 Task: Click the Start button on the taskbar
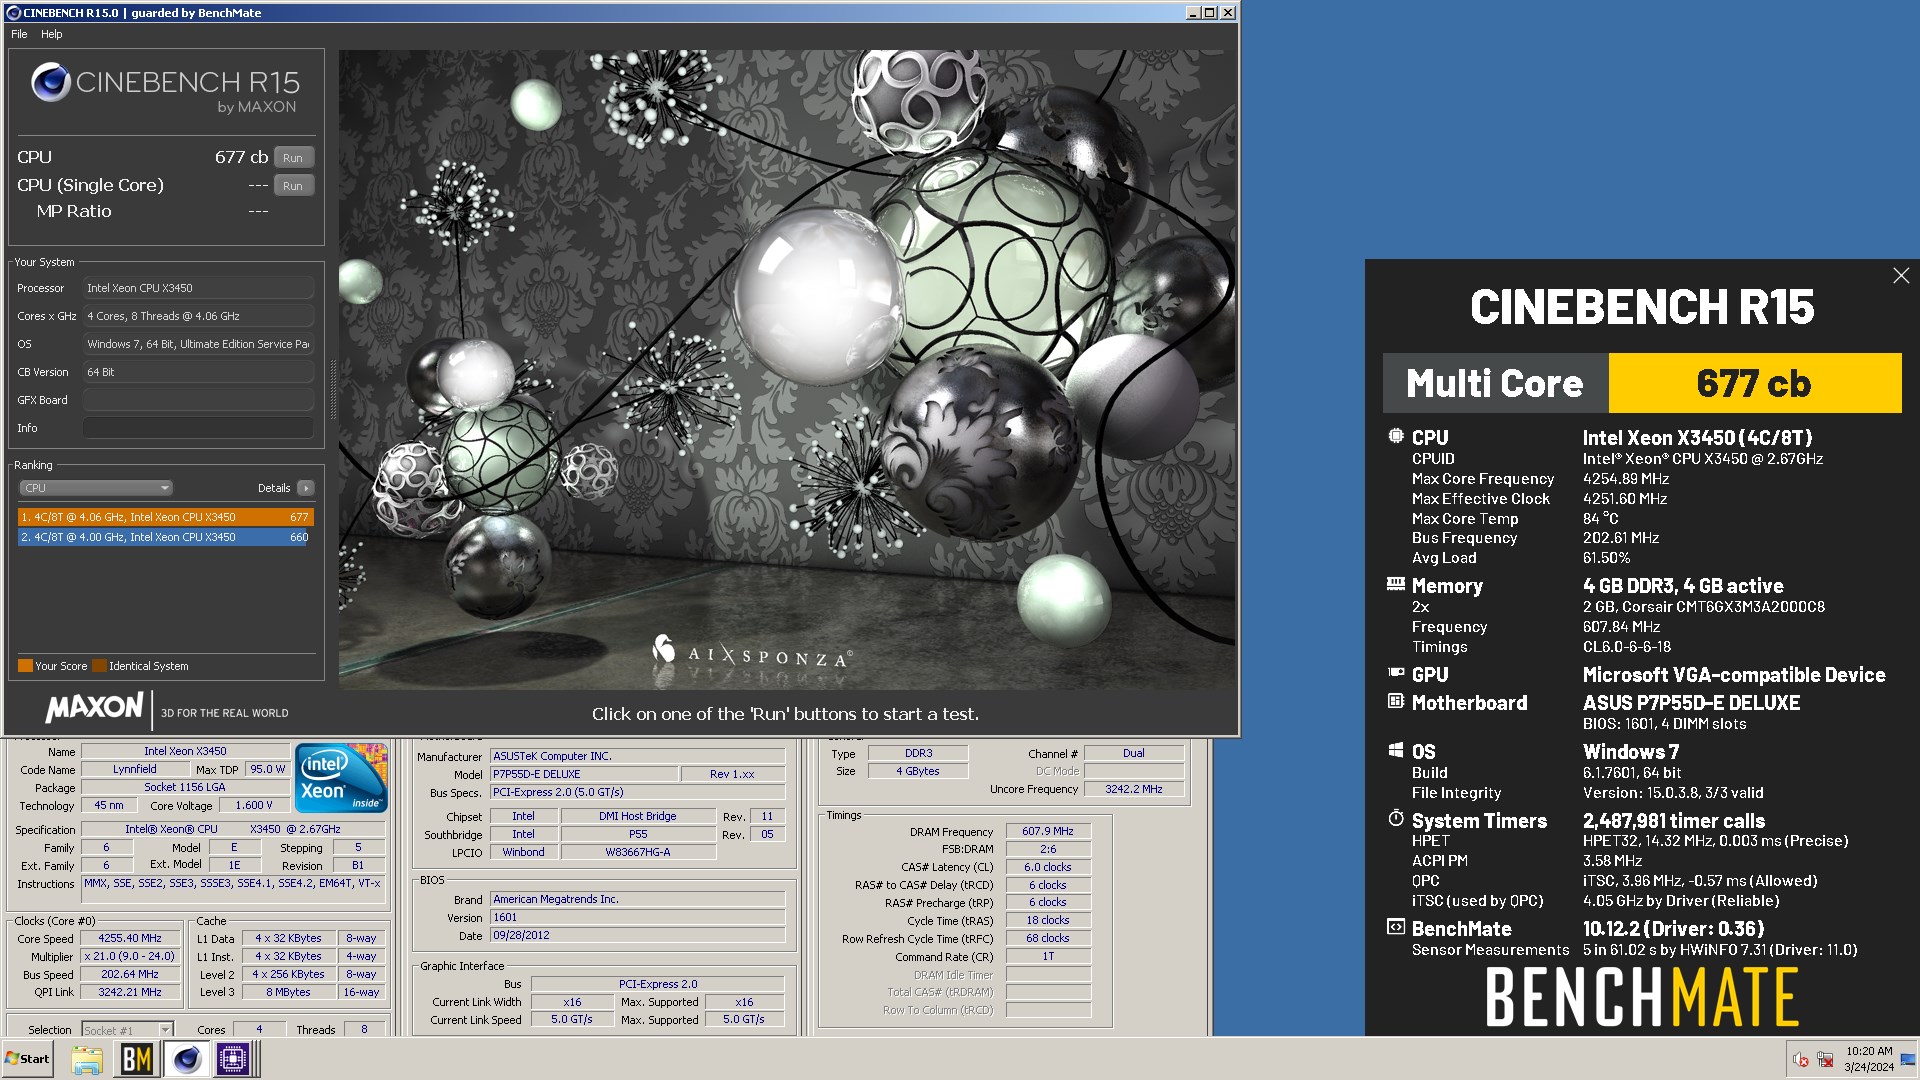tap(28, 1059)
